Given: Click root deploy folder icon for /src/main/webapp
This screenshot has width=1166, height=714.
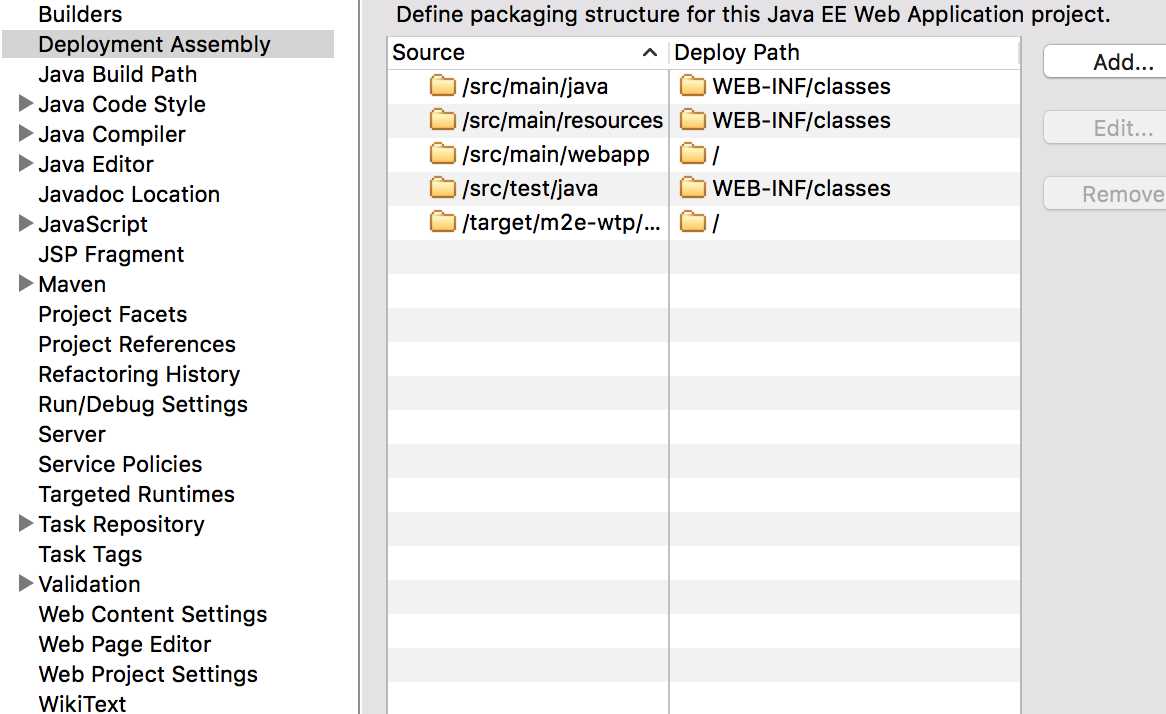Looking at the screenshot, I should (692, 154).
